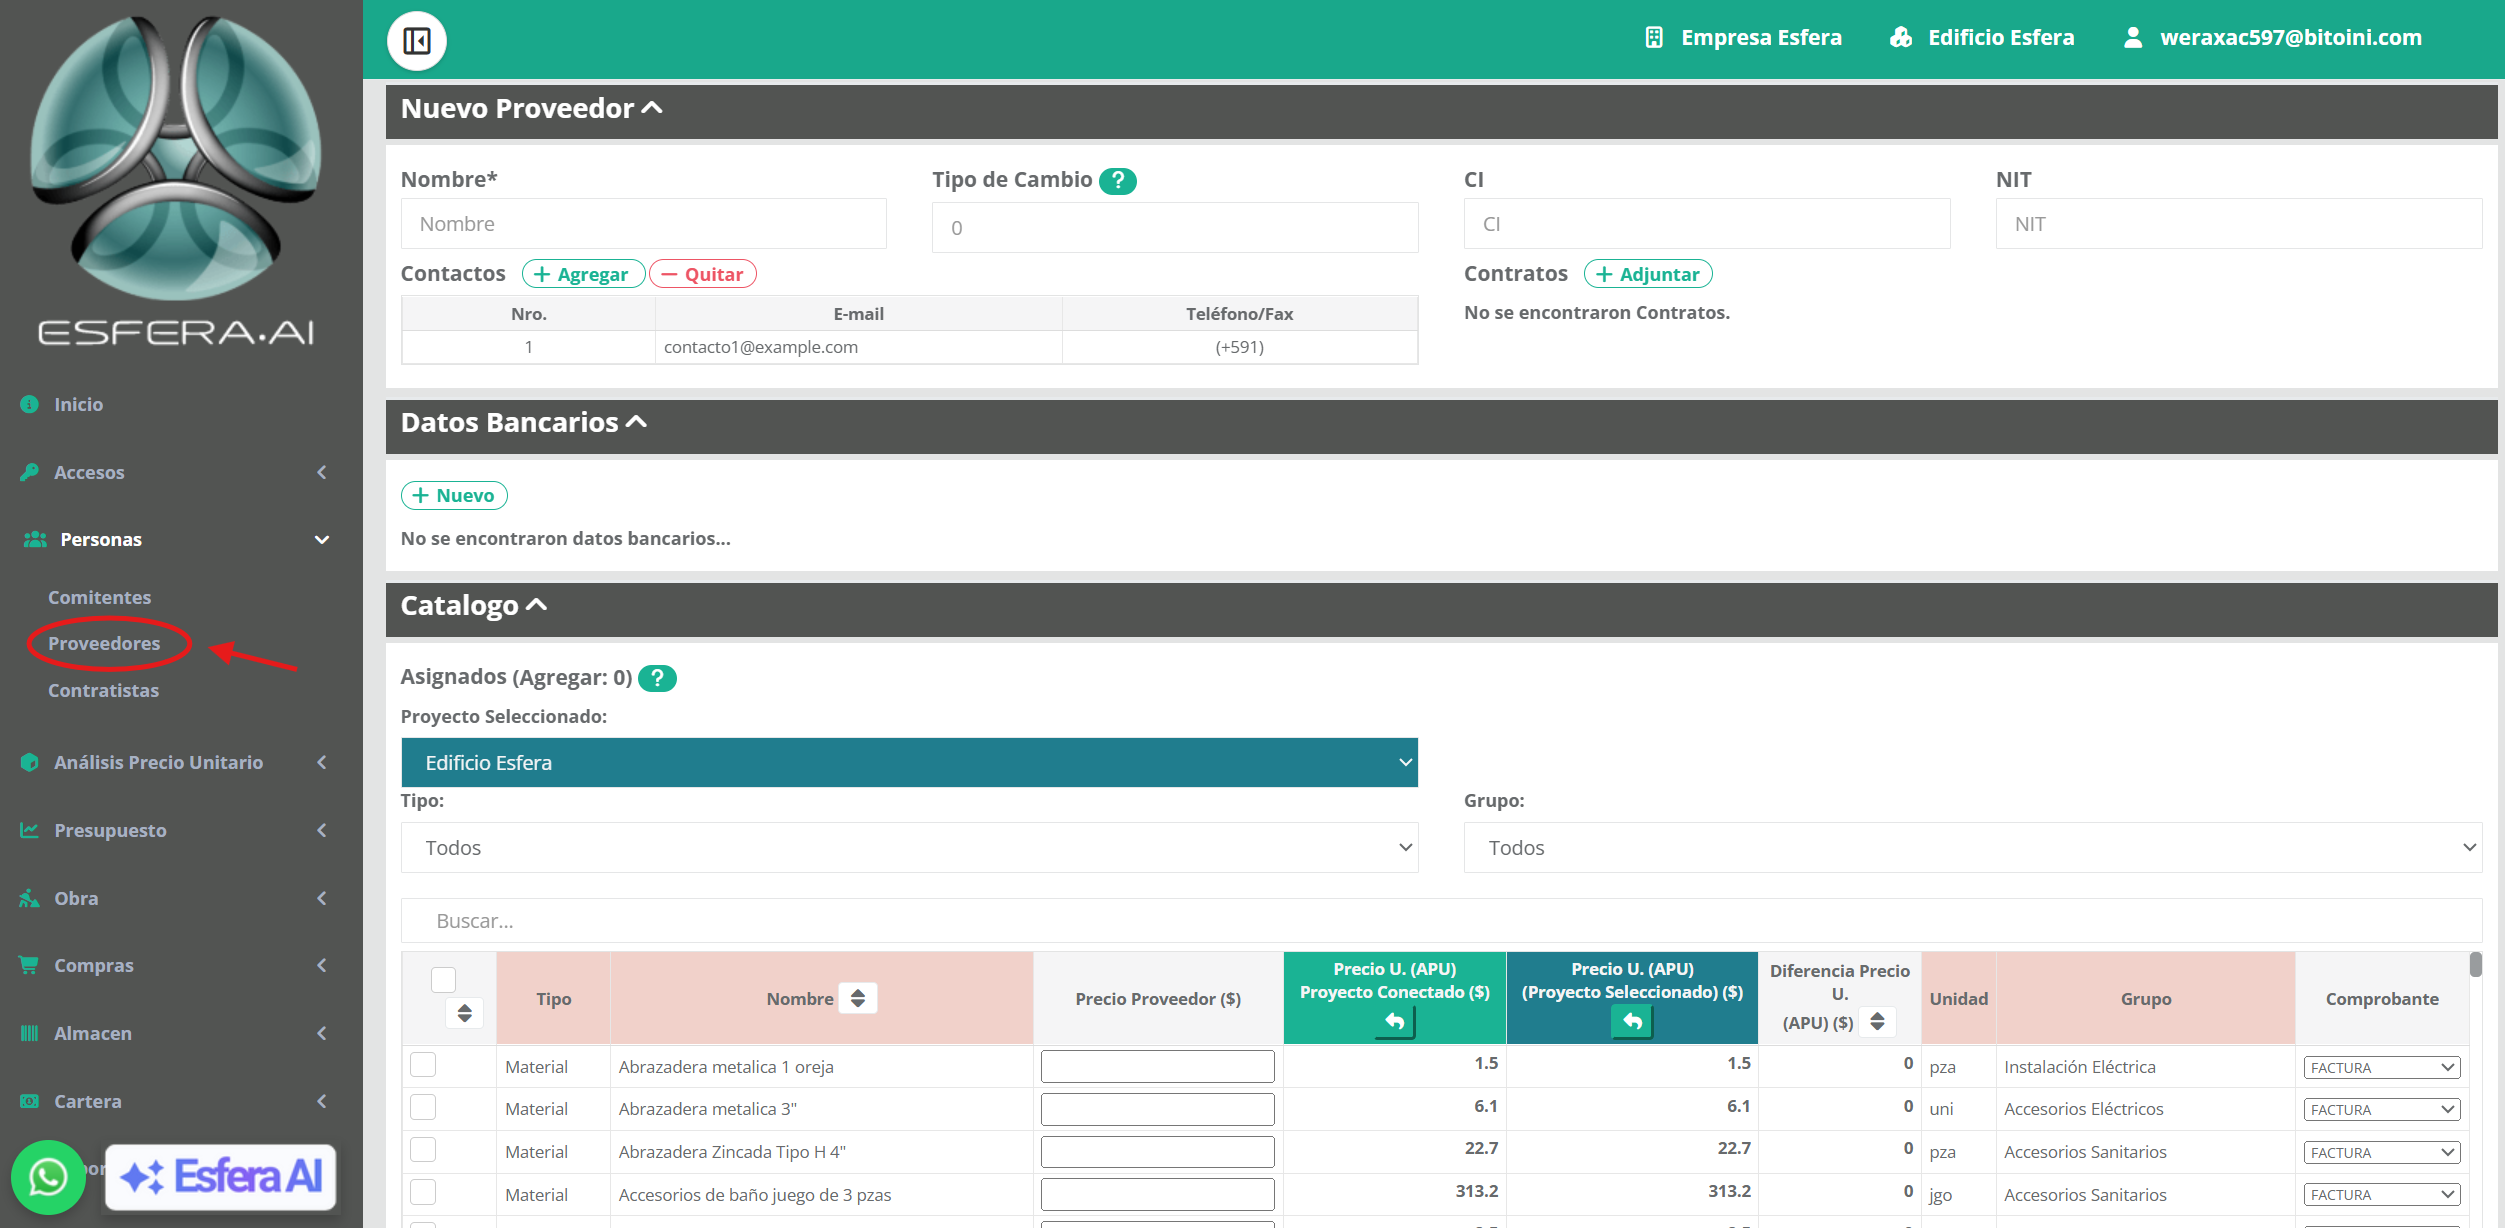This screenshot has height=1228, width=2505.
Task: Open the Proyecto Seleccionado dropdown
Action: 909,763
